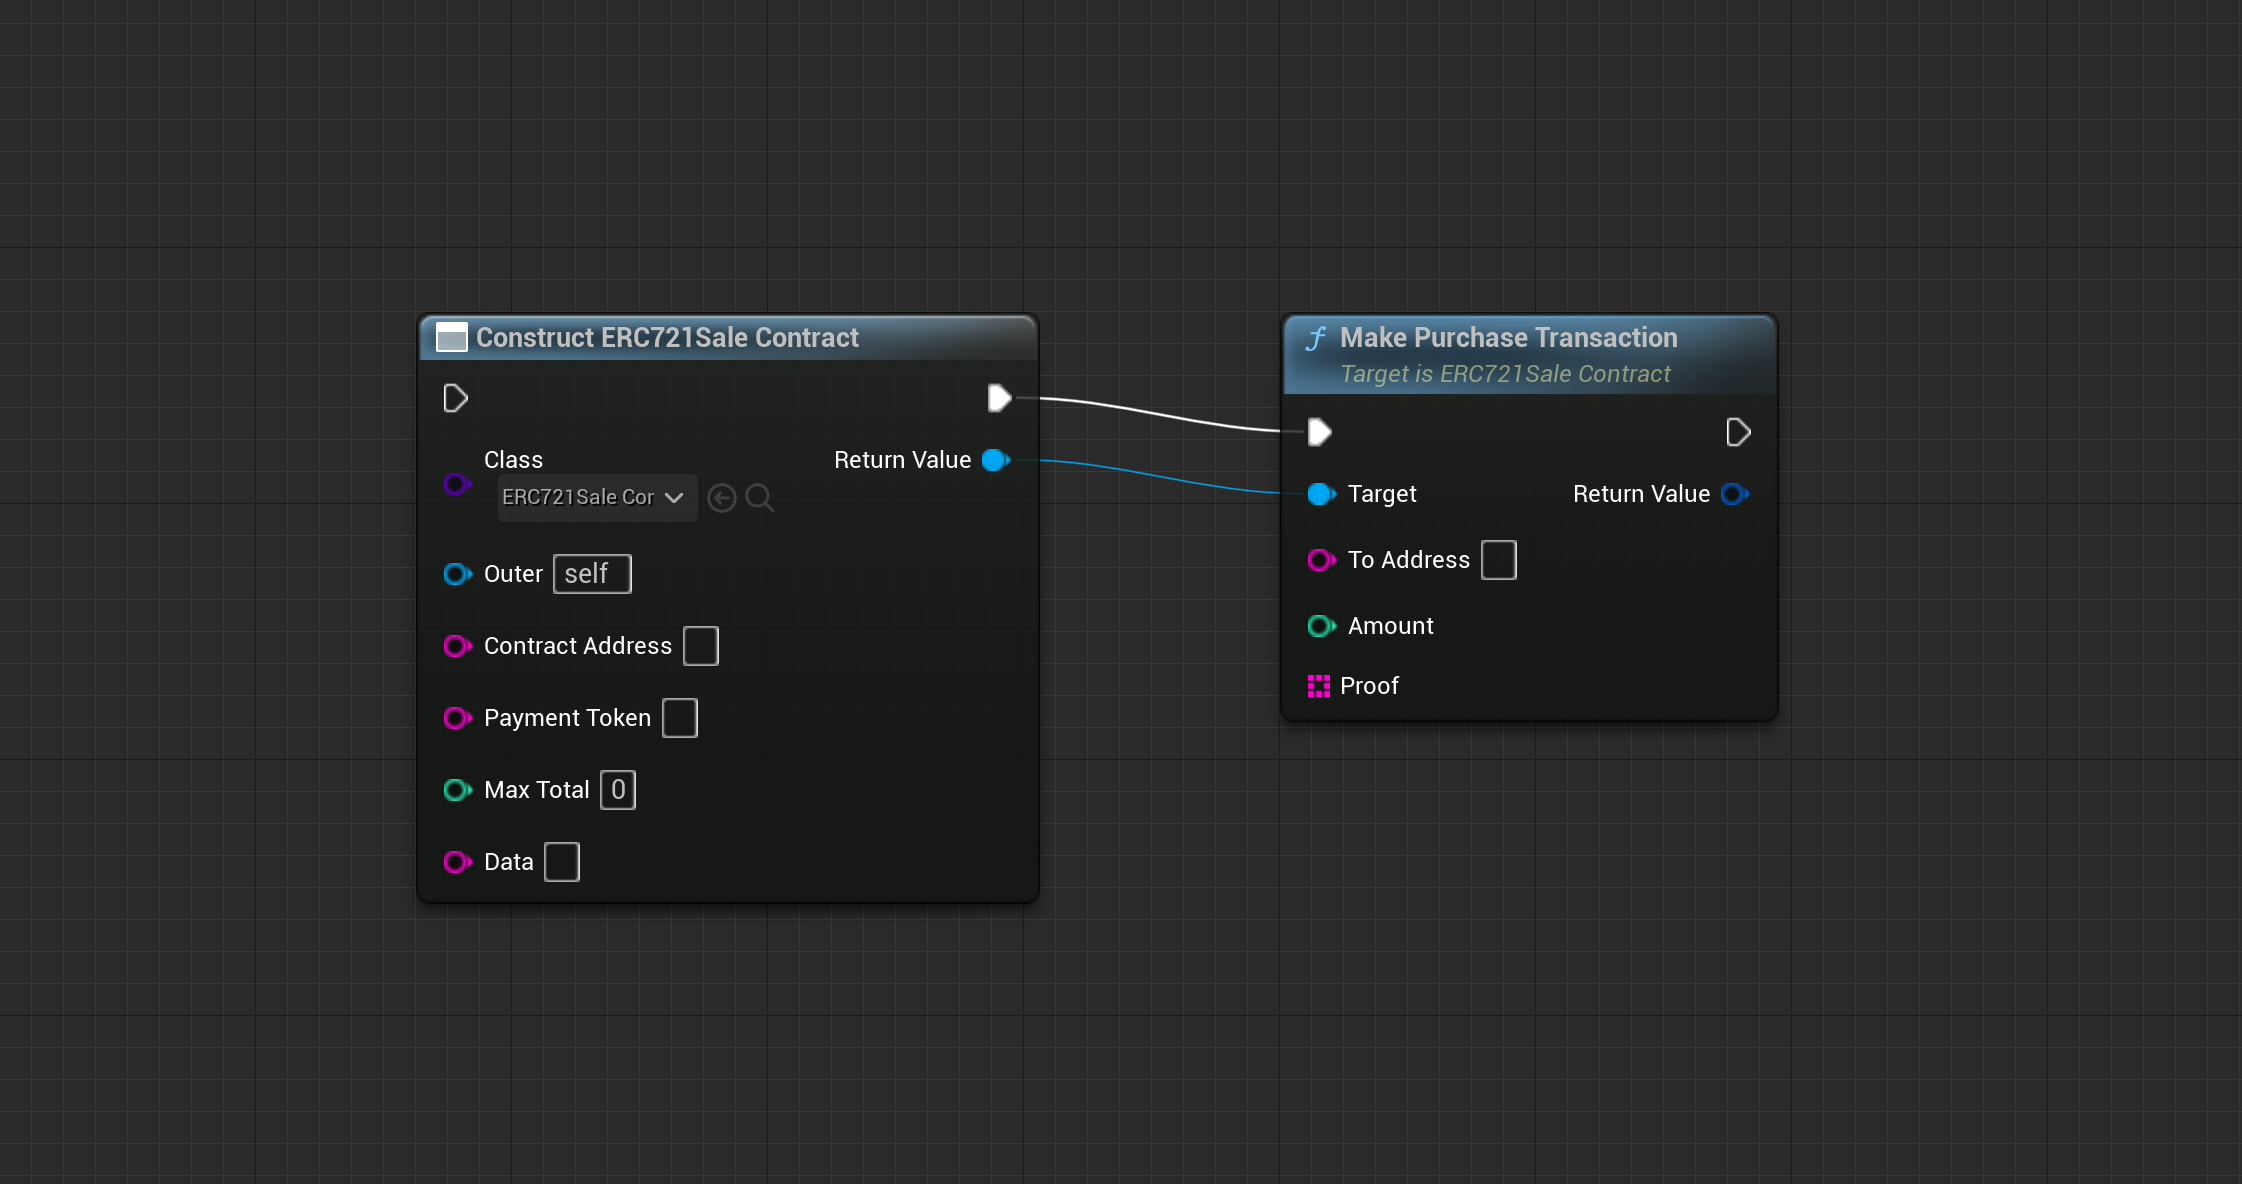Click the Construct node input execution pin
This screenshot has width=2242, height=1184.
pos(455,398)
